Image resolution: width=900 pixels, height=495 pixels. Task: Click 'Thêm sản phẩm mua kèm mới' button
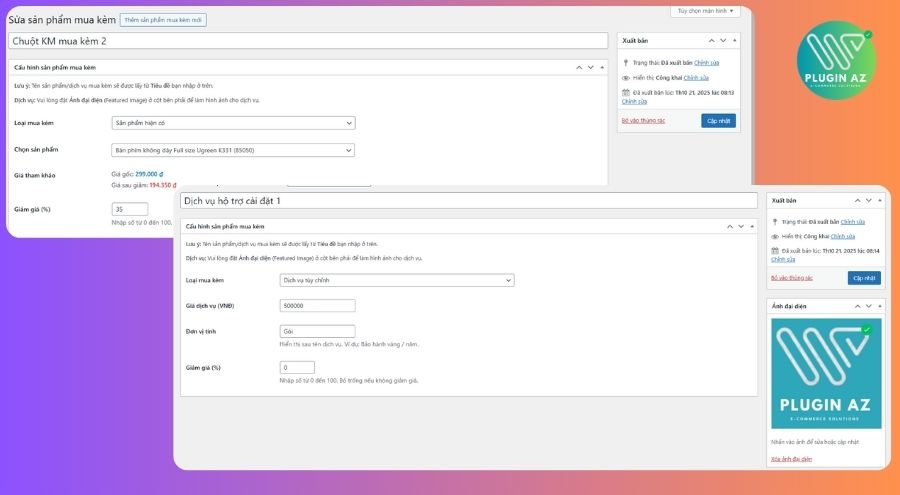click(x=163, y=20)
